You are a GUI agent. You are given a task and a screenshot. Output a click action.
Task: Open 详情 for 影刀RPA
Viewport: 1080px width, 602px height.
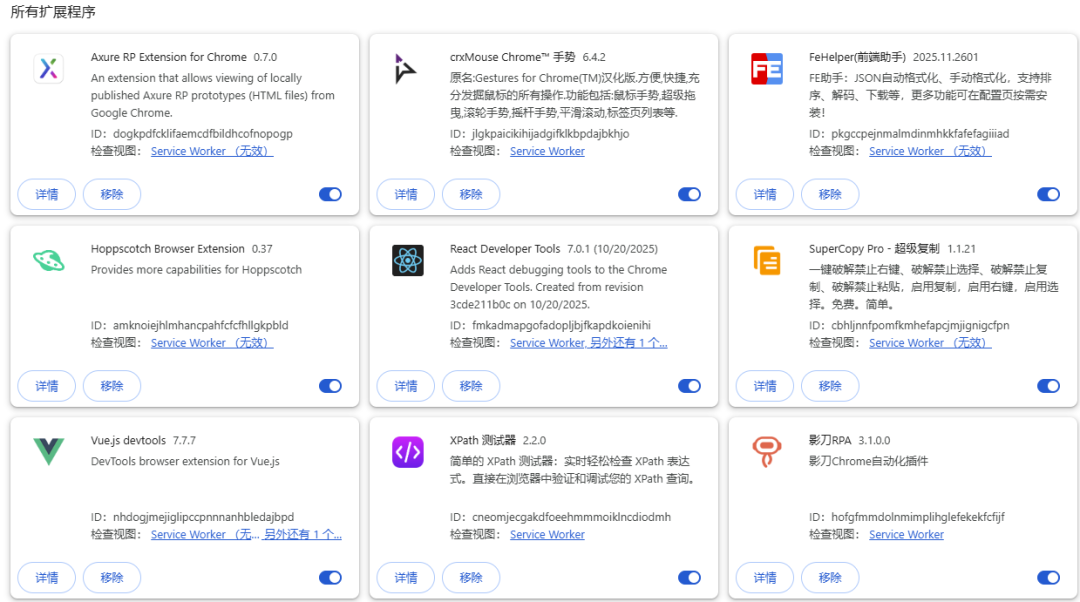point(765,577)
